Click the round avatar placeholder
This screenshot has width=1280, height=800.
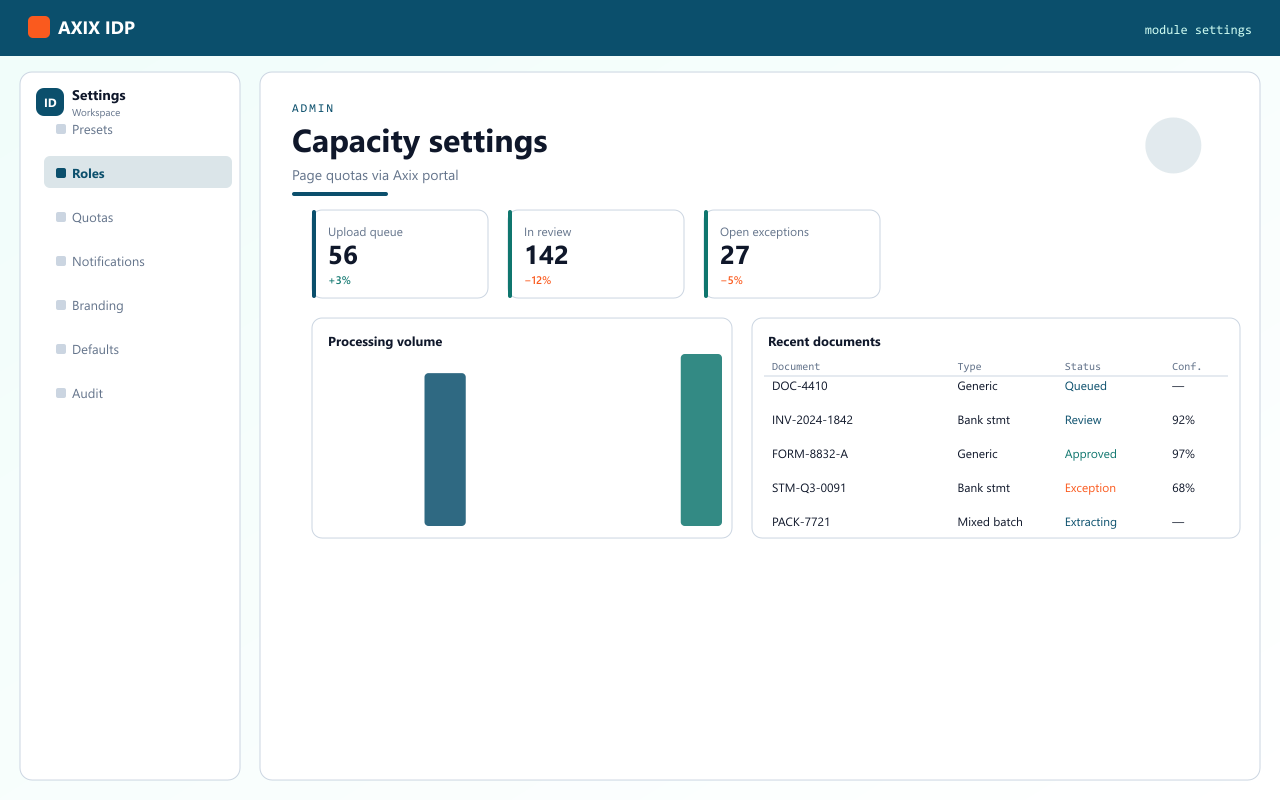pyautogui.click(x=1173, y=146)
